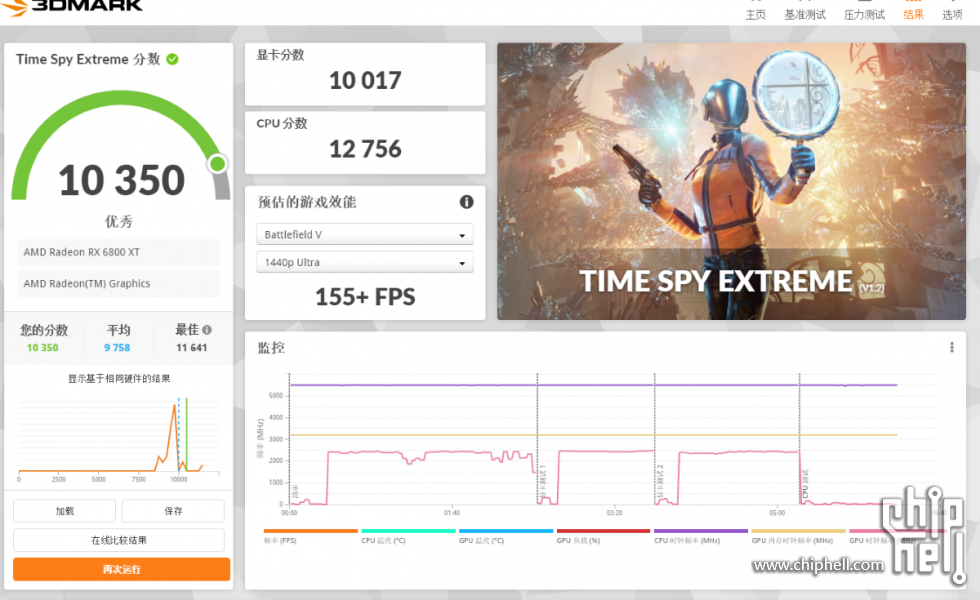Open the Battlefield V game dropdown

[364, 234]
